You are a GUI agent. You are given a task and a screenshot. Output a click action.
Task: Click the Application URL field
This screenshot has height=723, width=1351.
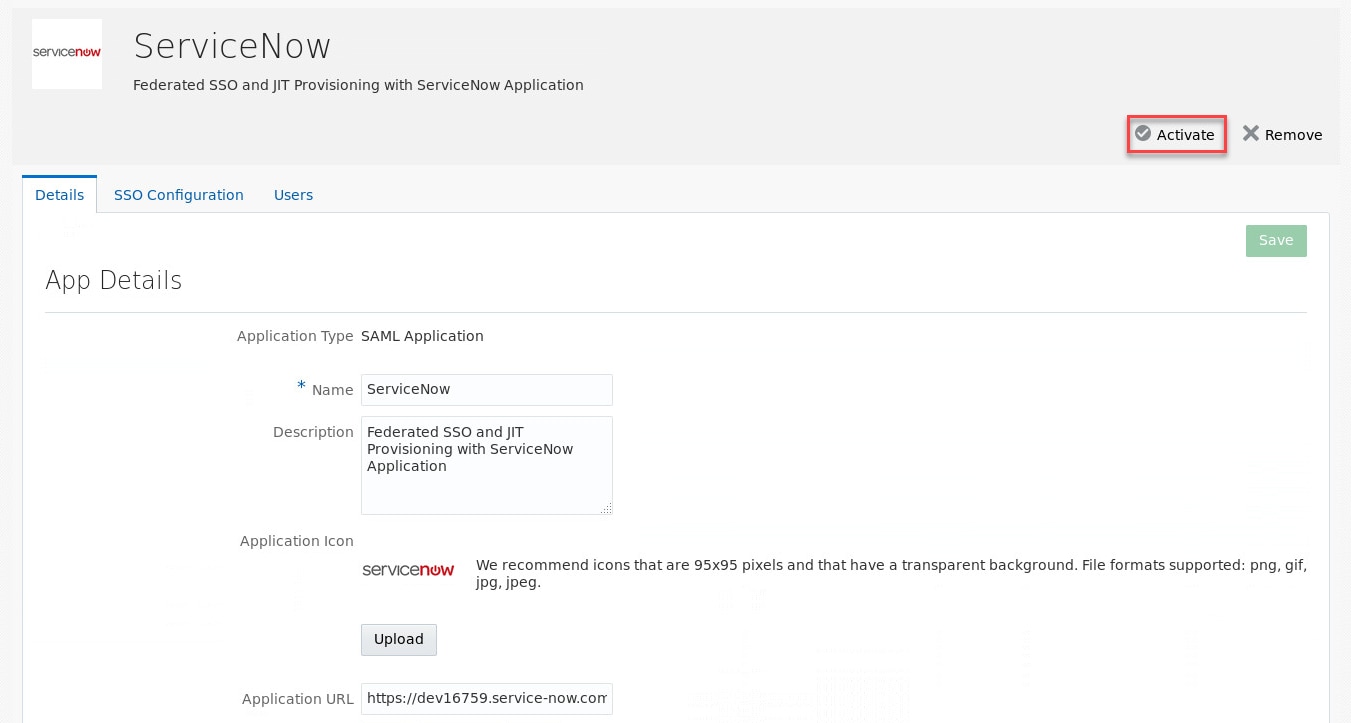click(486, 699)
